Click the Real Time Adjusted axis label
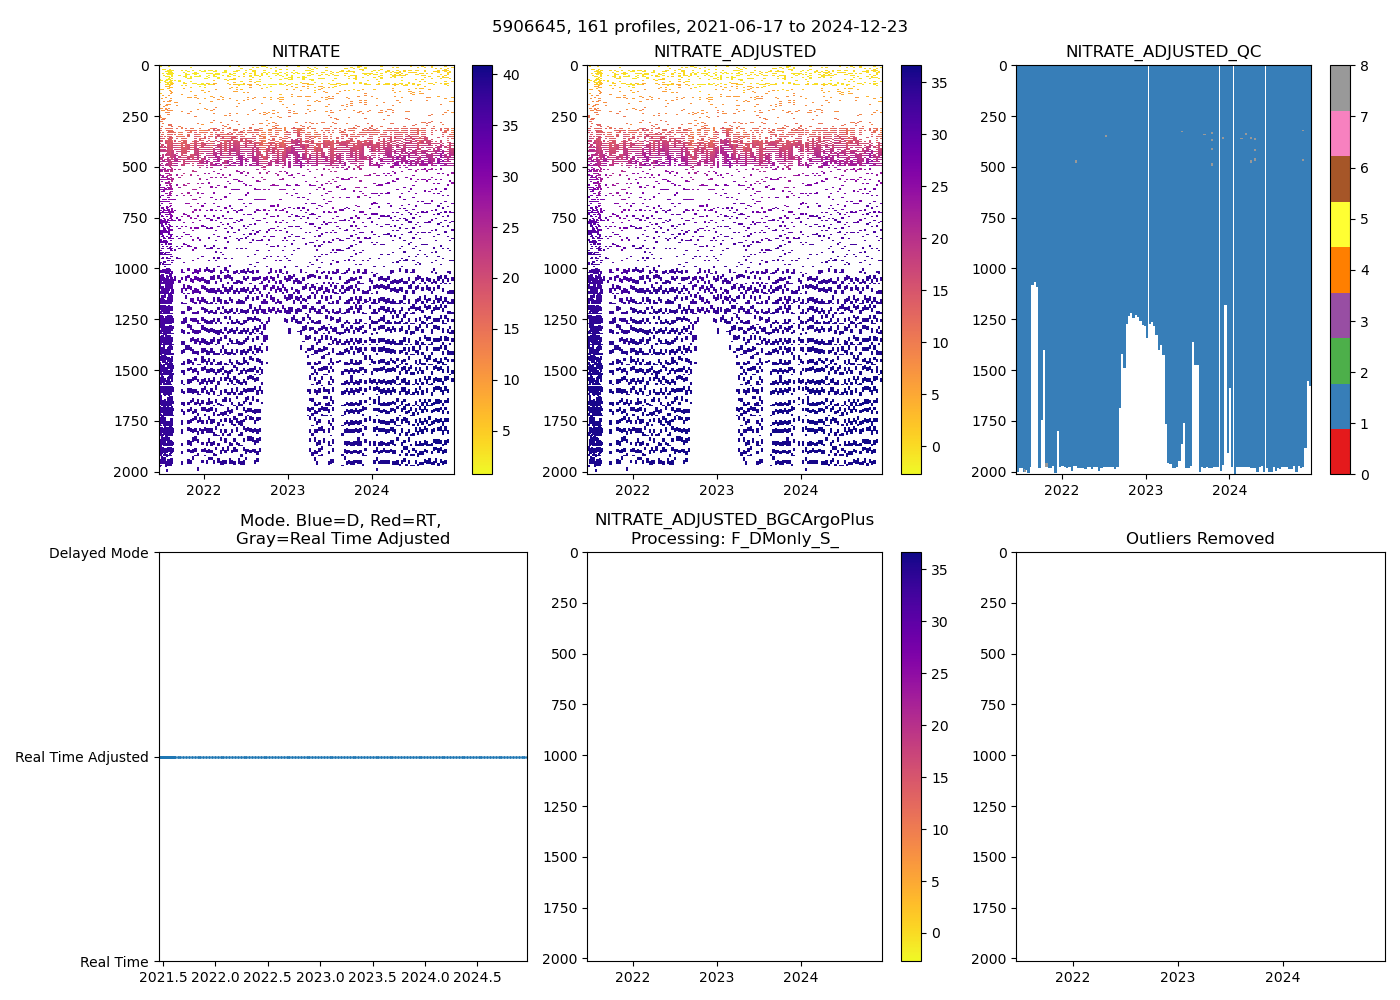The height and width of the screenshot is (1000, 1400). pos(82,757)
